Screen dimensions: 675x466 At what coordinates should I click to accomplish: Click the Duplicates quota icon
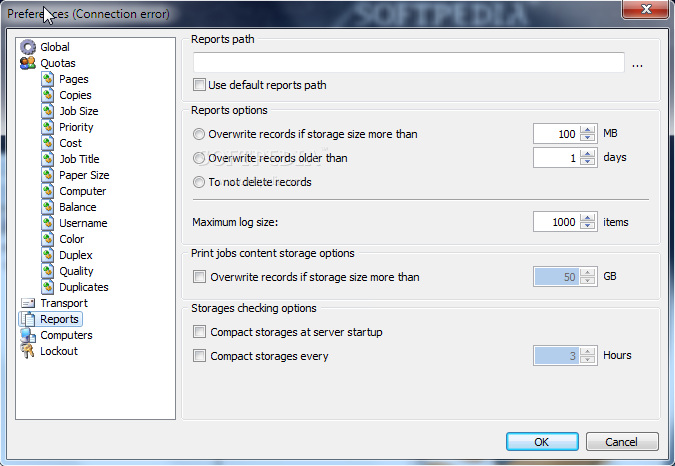point(48,287)
